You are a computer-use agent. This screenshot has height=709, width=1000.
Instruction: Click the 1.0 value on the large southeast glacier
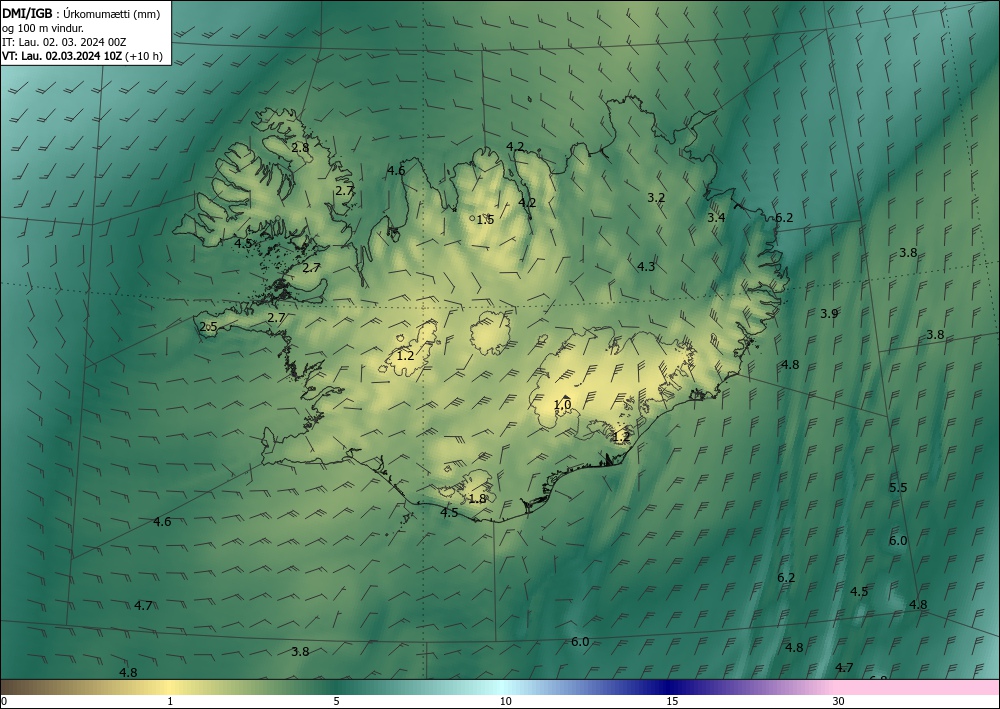pos(562,404)
